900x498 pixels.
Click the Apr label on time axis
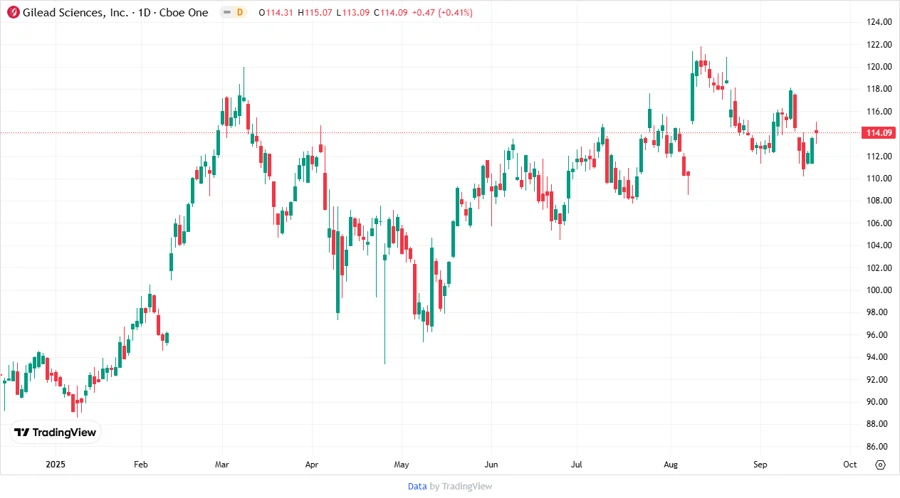(x=312, y=464)
